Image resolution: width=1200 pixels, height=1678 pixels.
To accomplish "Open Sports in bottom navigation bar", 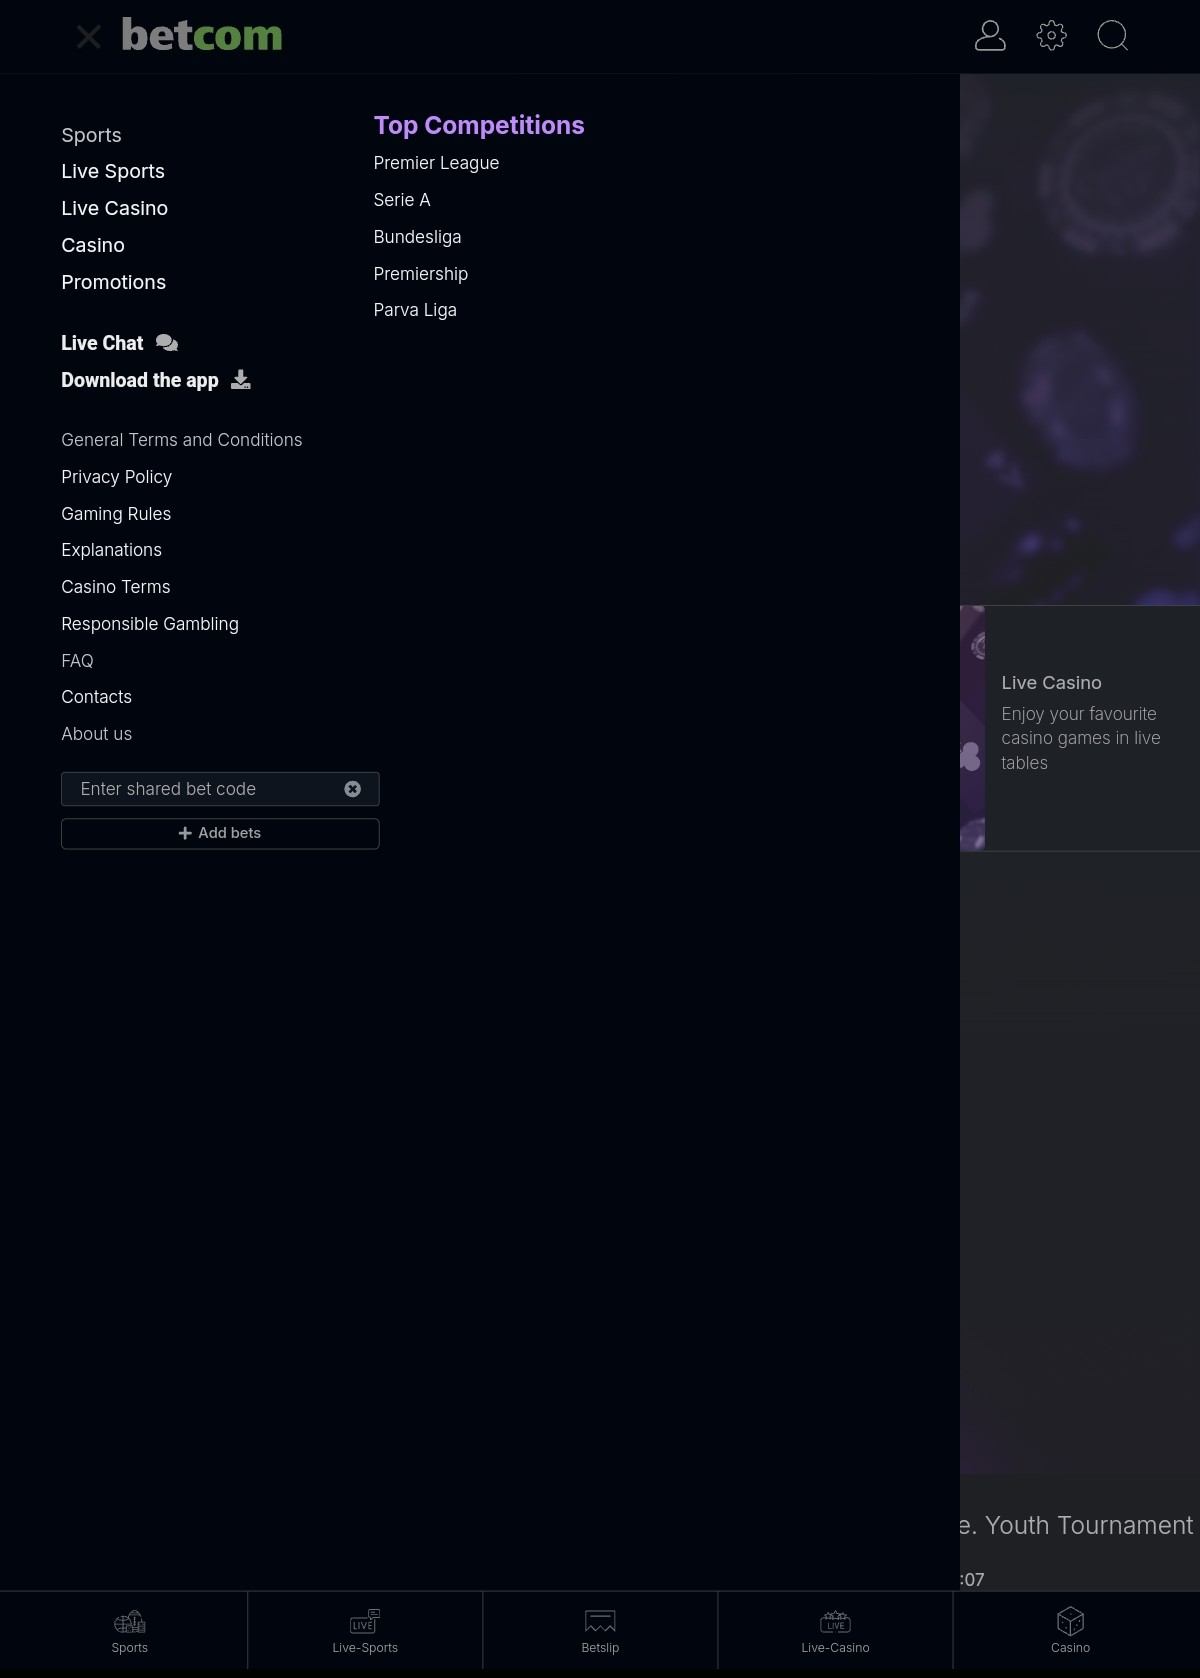I will tap(129, 1631).
